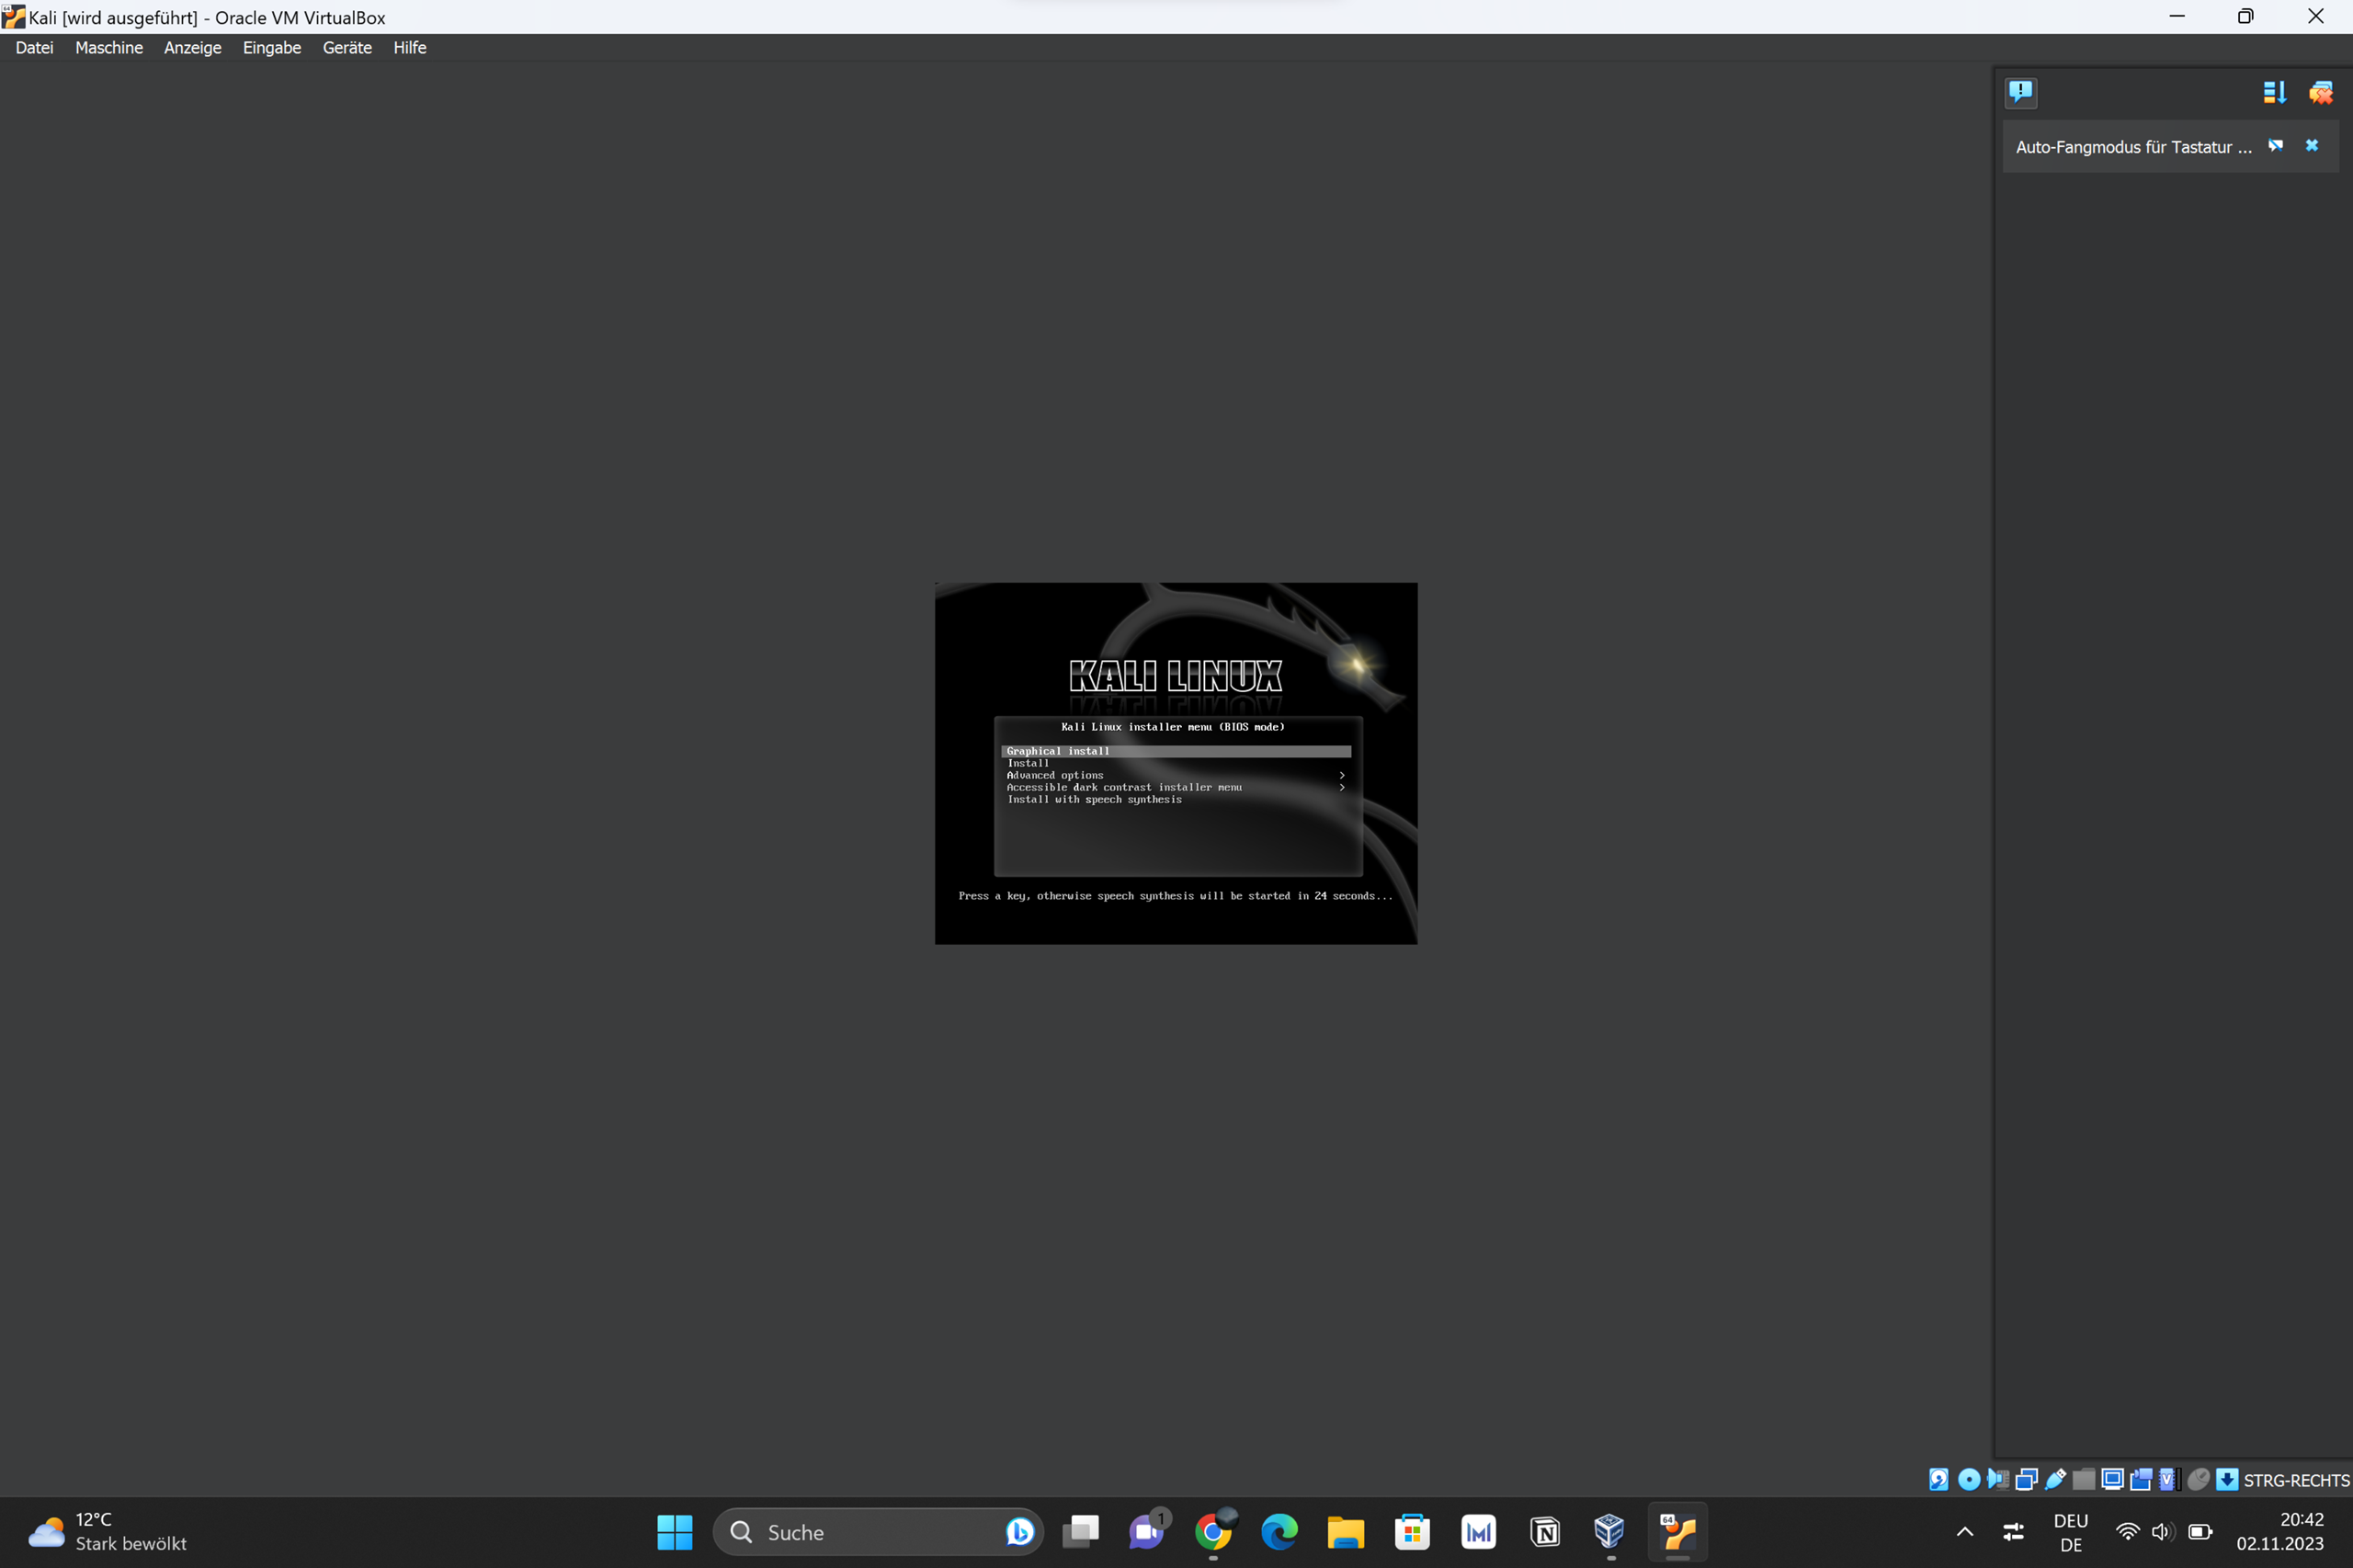Viewport: 2353px width, 1568px height.
Task: Click the recording status icon
Action: tap(2141, 1480)
